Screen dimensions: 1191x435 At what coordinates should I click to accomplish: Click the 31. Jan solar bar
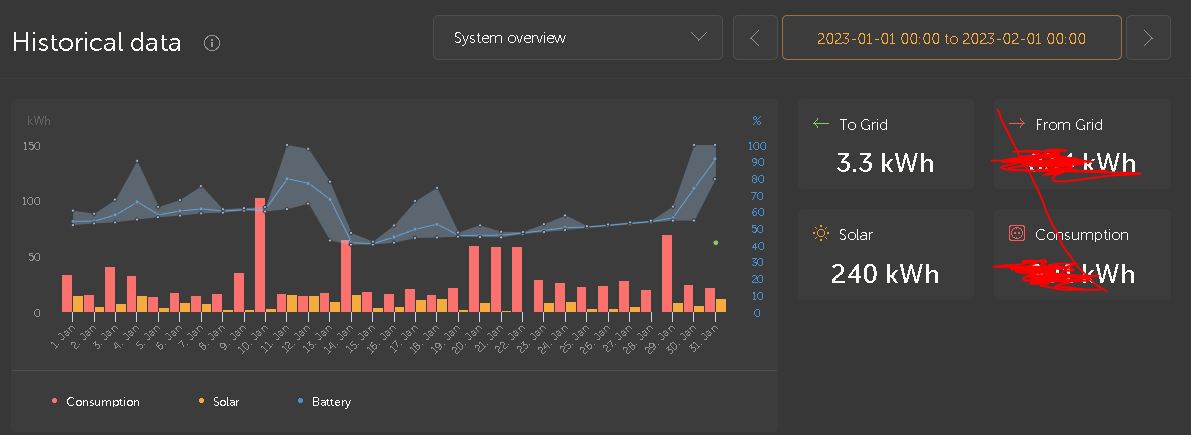[721, 306]
